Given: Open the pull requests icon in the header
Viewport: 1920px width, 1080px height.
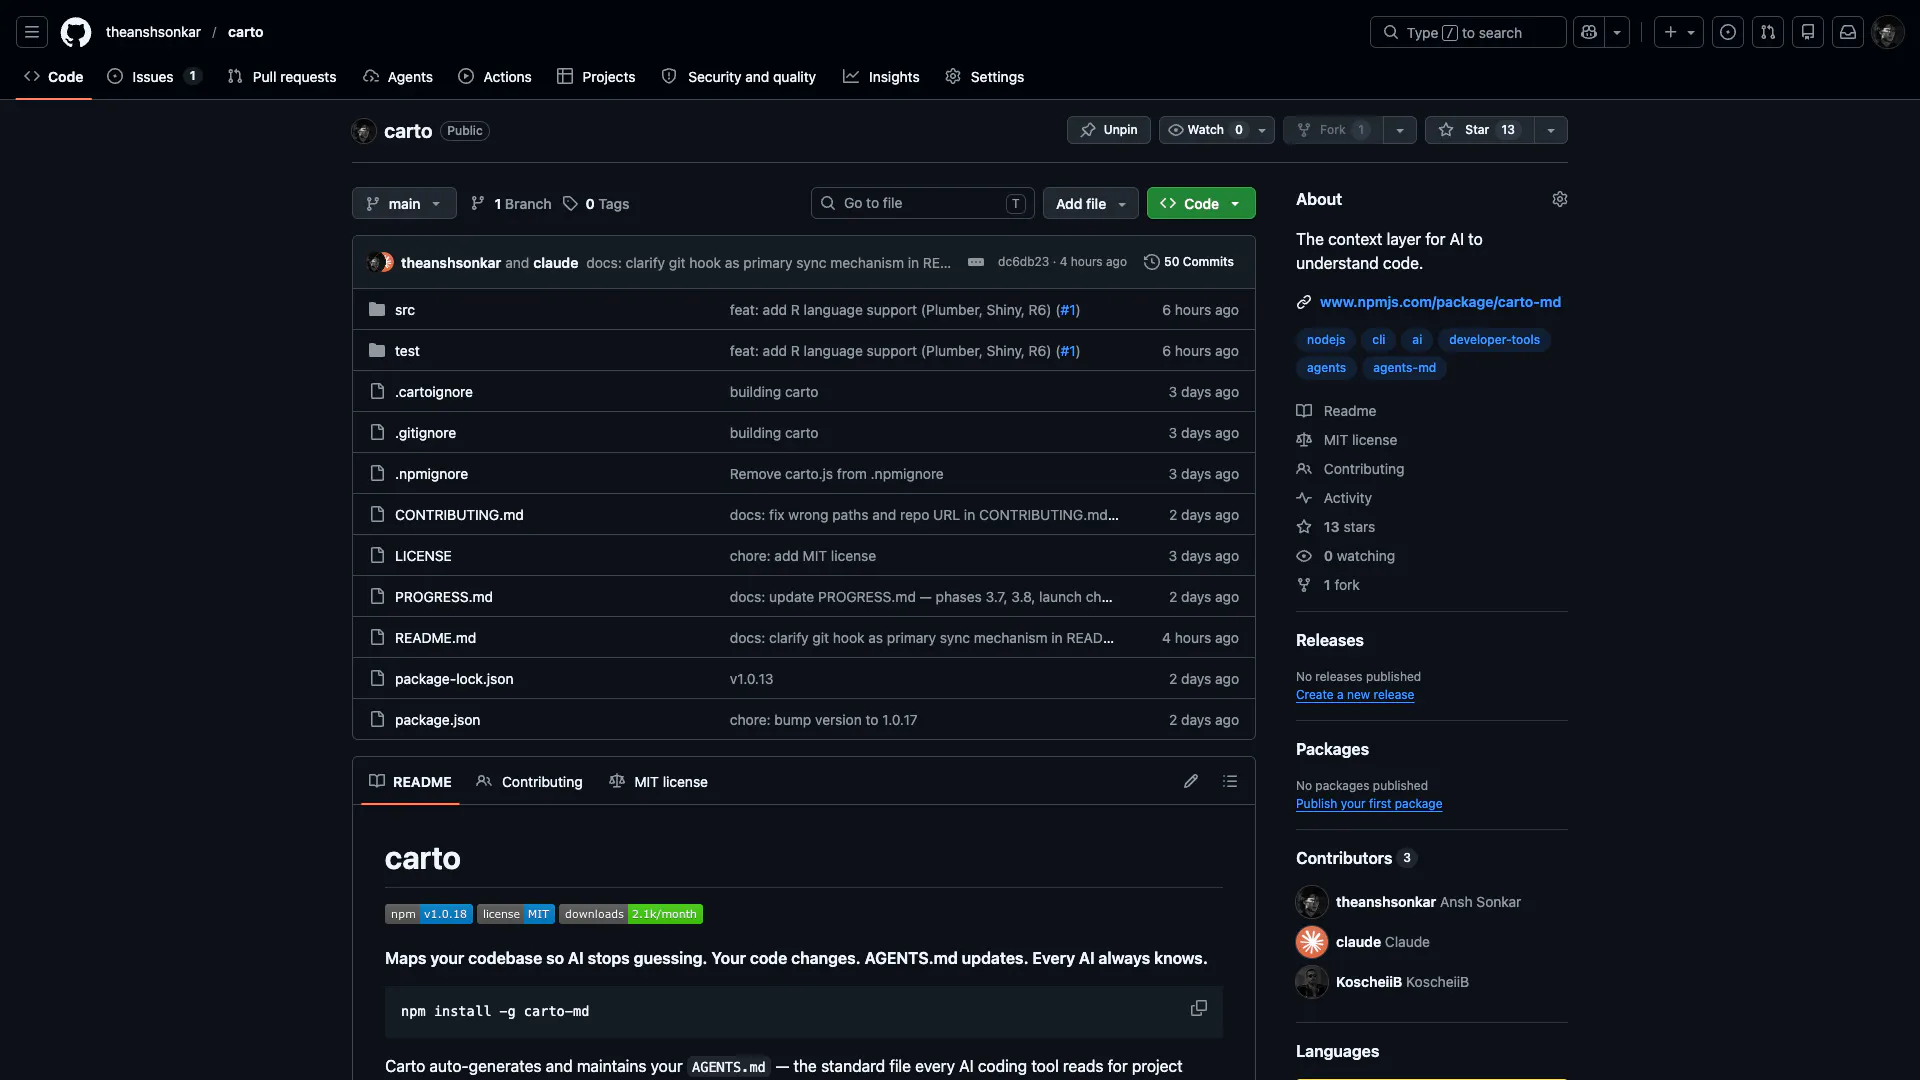Looking at the screenshot, I should [1768, 32].
